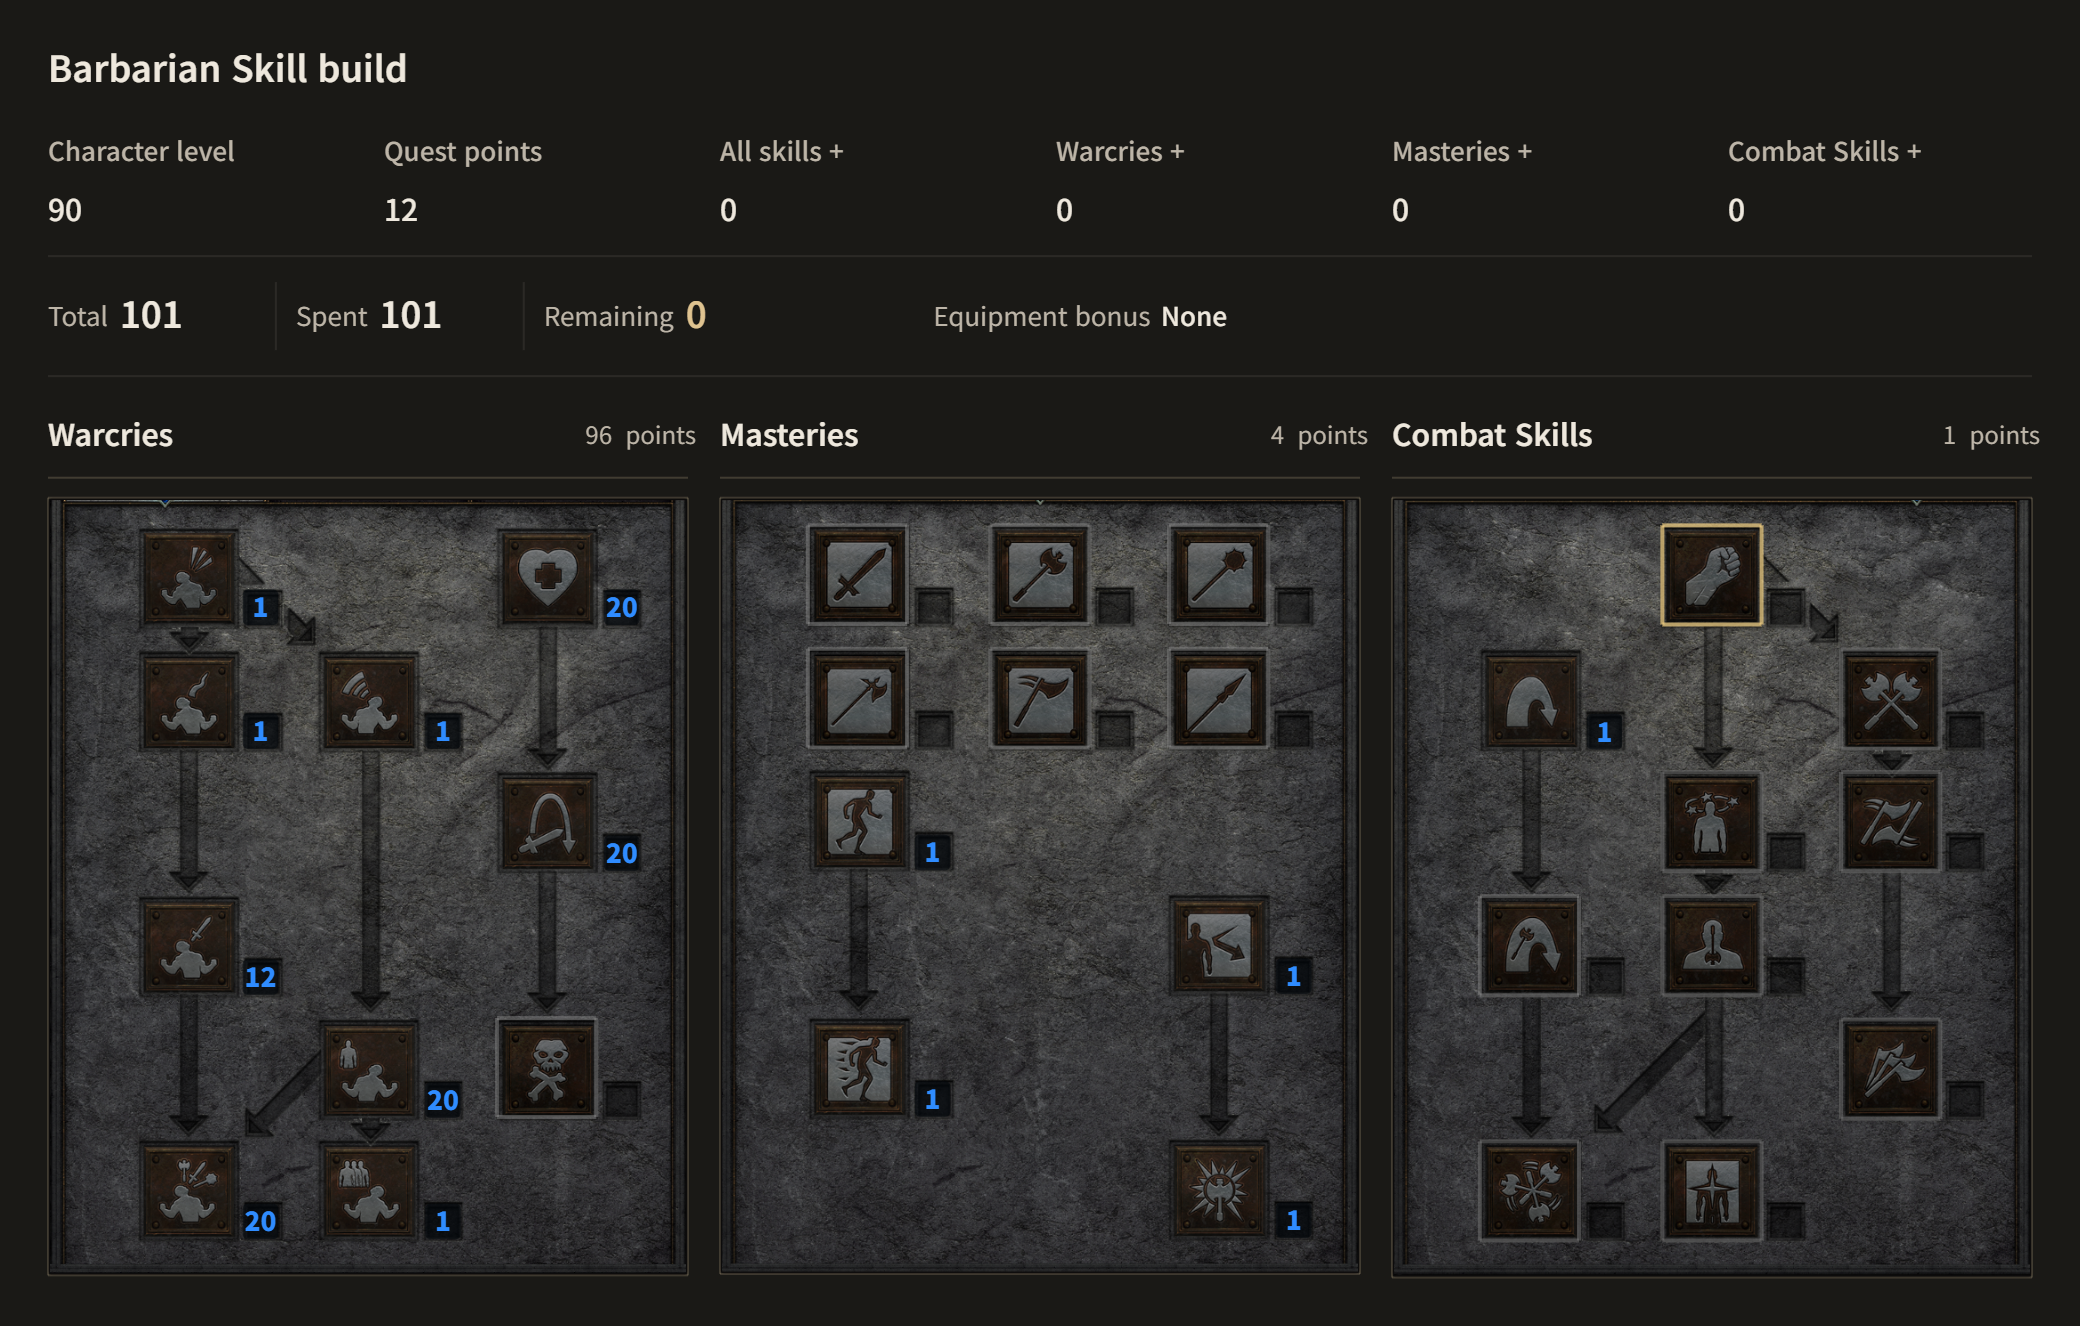Click the Sword Mastery icon
Viewport: 2080px width, 1326px height.
[859, 575]
